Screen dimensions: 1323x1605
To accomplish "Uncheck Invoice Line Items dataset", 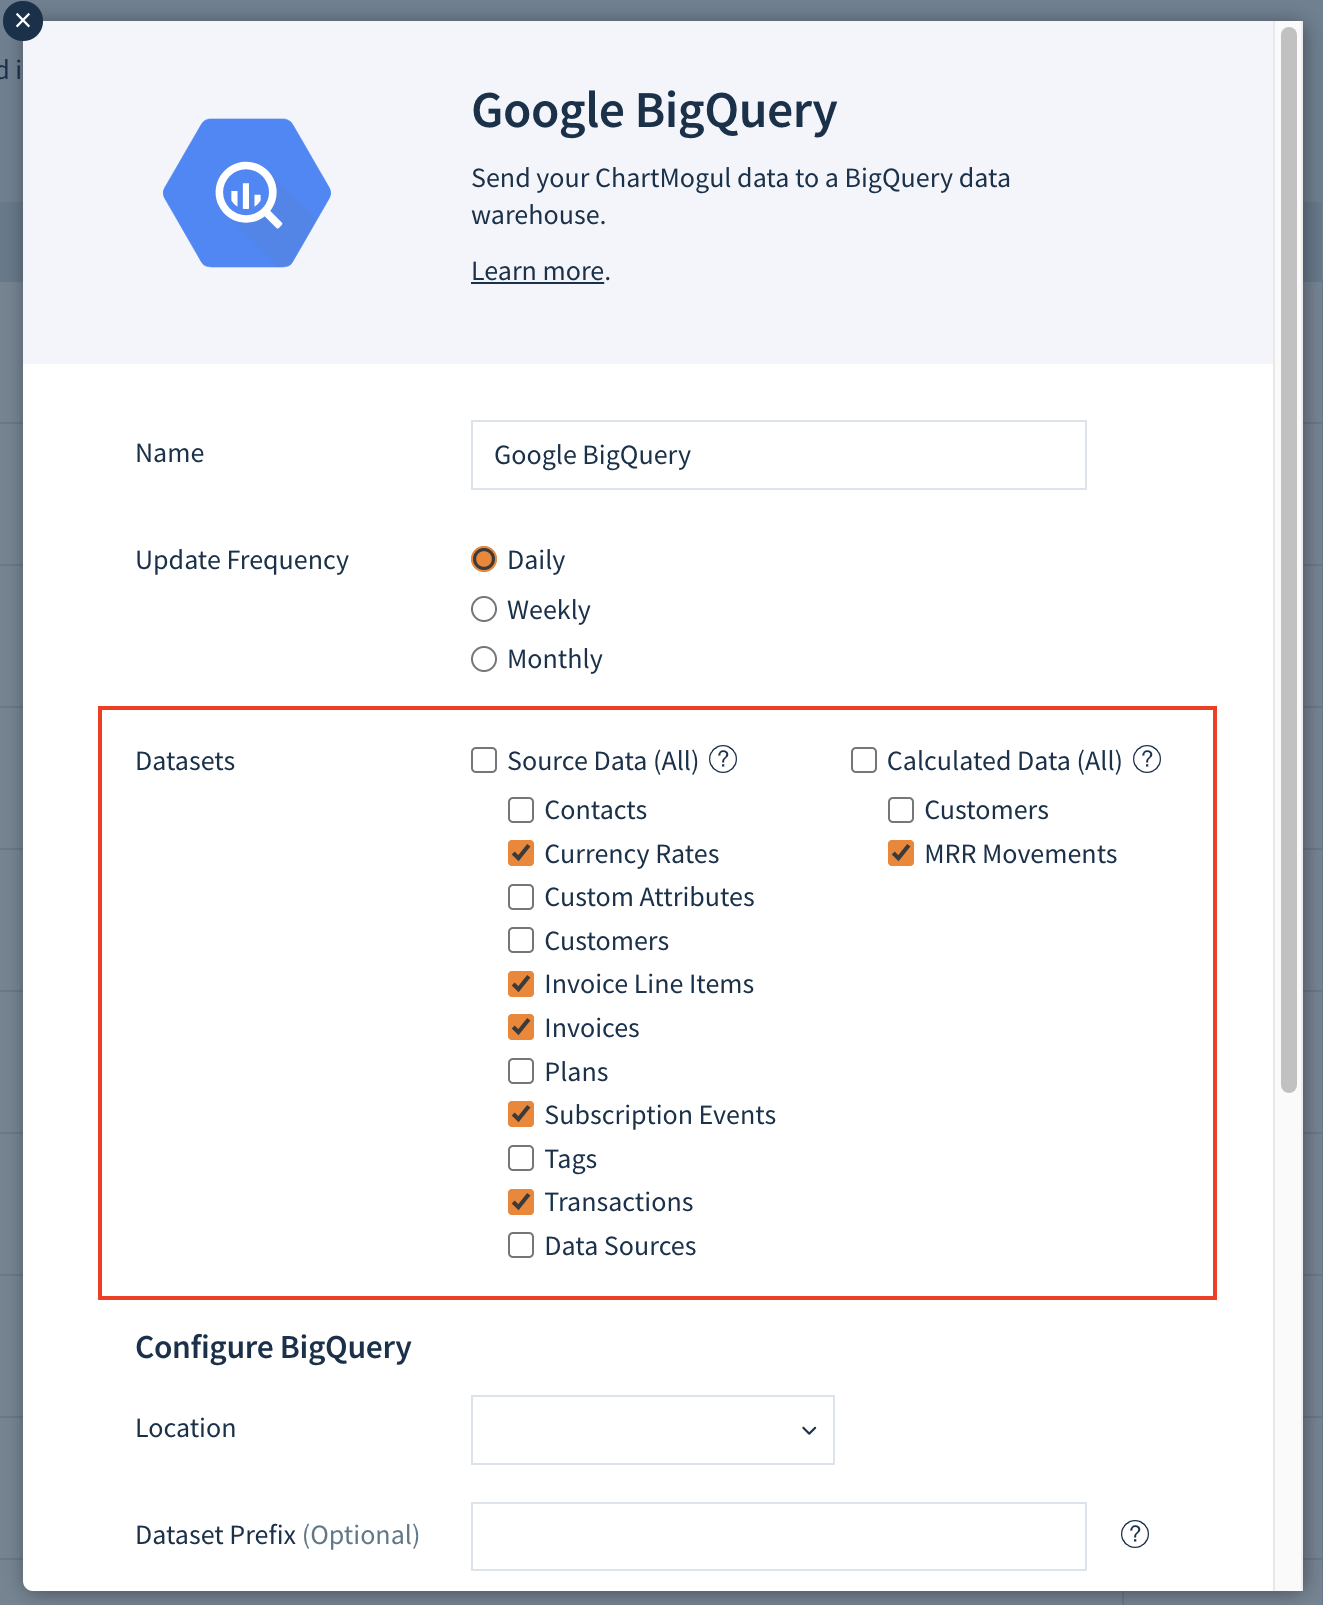I will 521,984.
